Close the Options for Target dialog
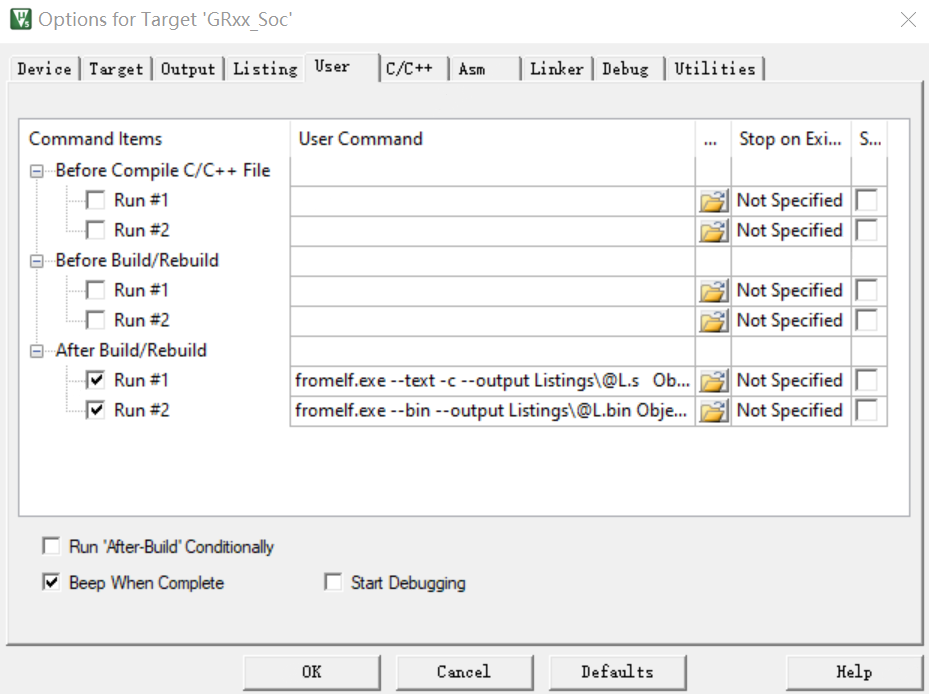This screenshot has width=929, height=694. click(908, 20)
